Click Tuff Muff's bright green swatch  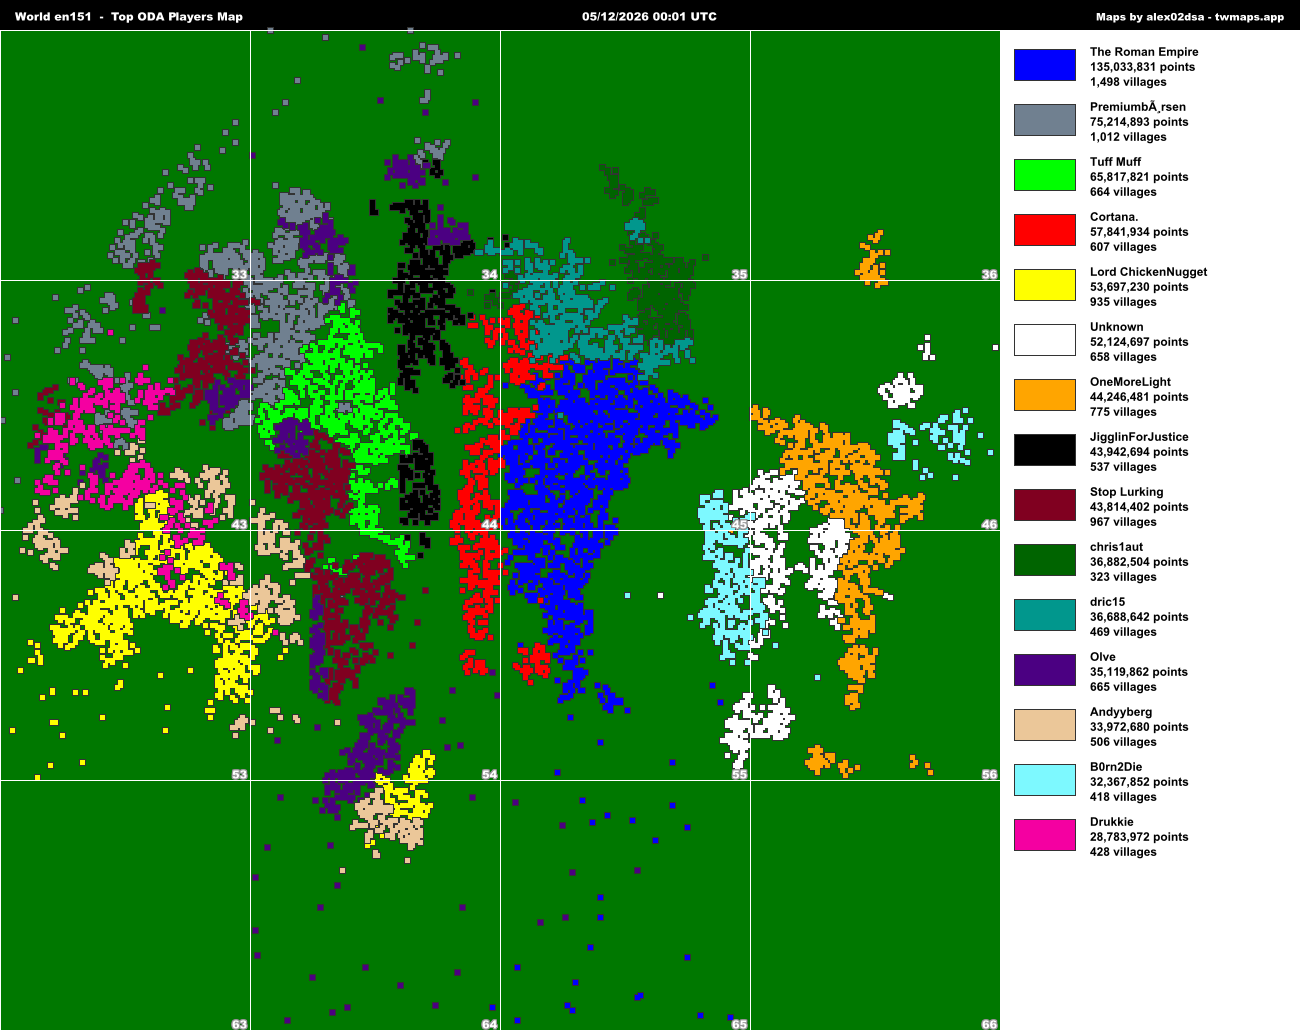click(1045, 175)
